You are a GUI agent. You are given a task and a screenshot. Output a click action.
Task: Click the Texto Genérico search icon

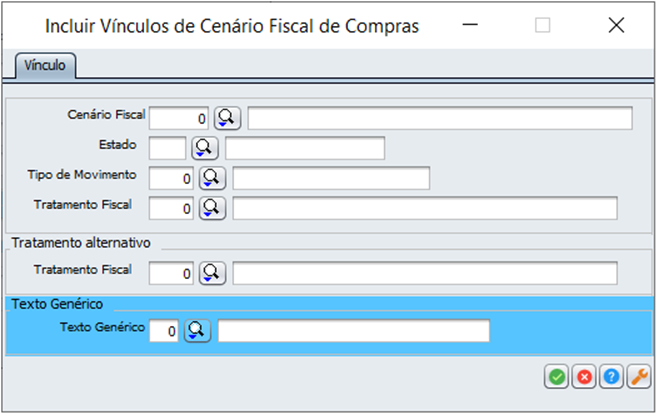click(x=197, y=330)
